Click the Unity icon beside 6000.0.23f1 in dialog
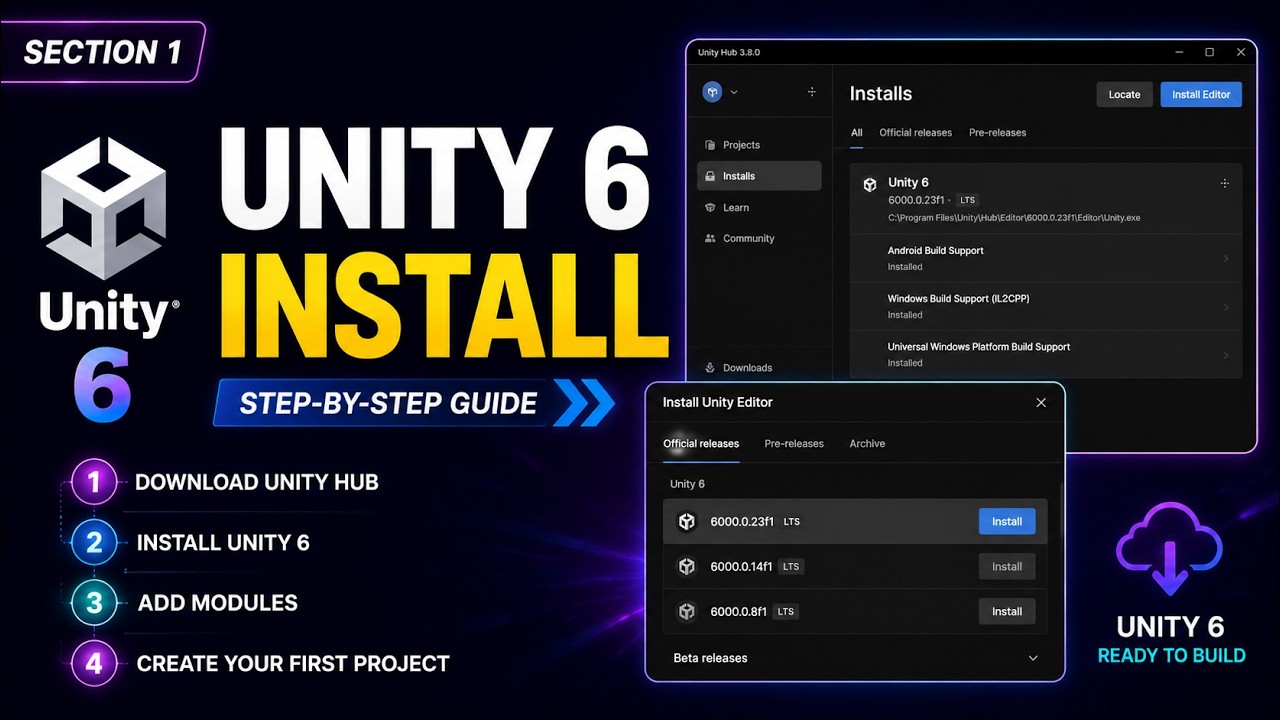 pyautogui.click(x=687, y=521)
